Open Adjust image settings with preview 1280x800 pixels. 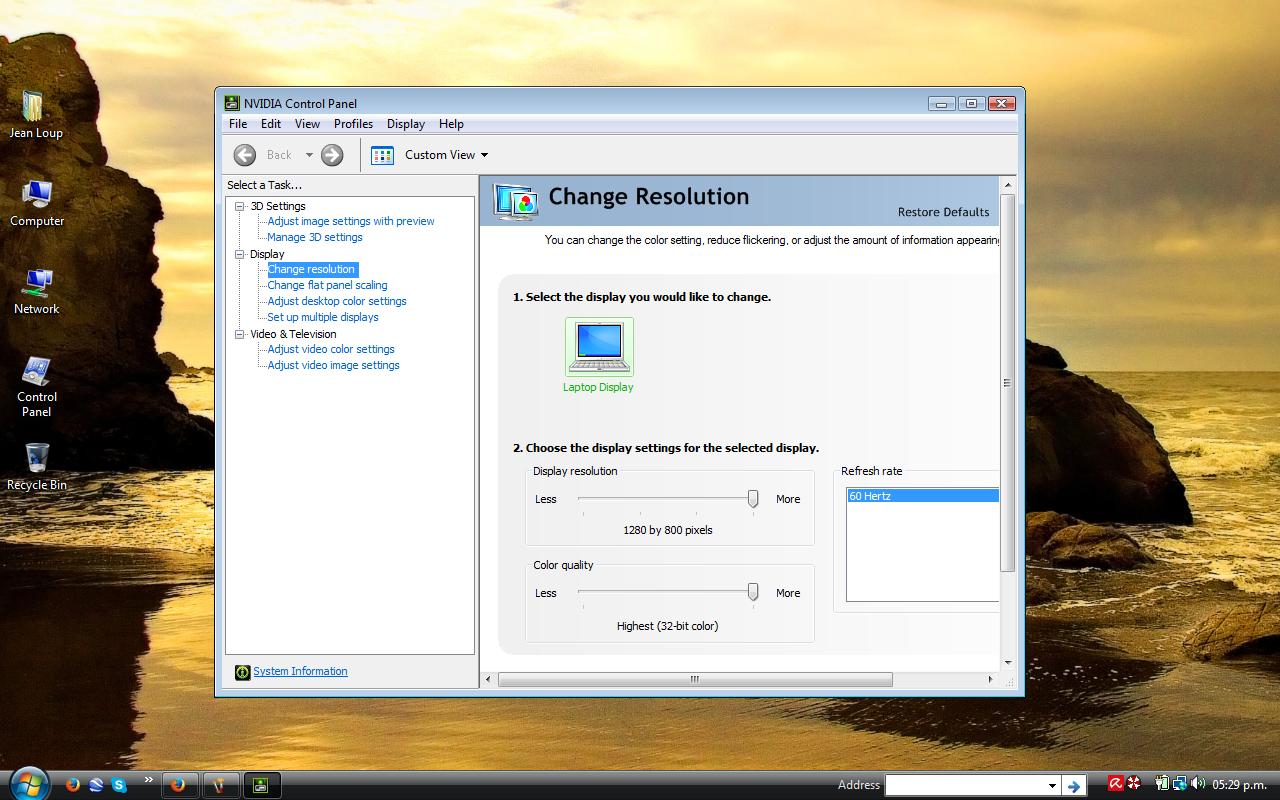coord(351,221)
